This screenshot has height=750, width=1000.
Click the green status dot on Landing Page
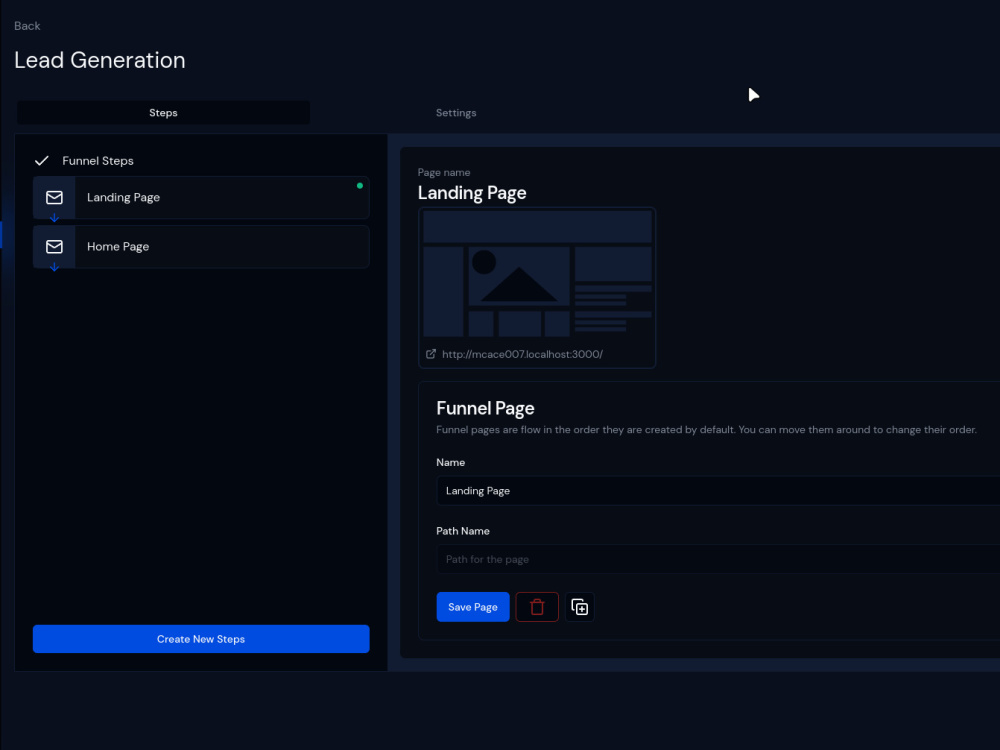(x=360, y=186)
